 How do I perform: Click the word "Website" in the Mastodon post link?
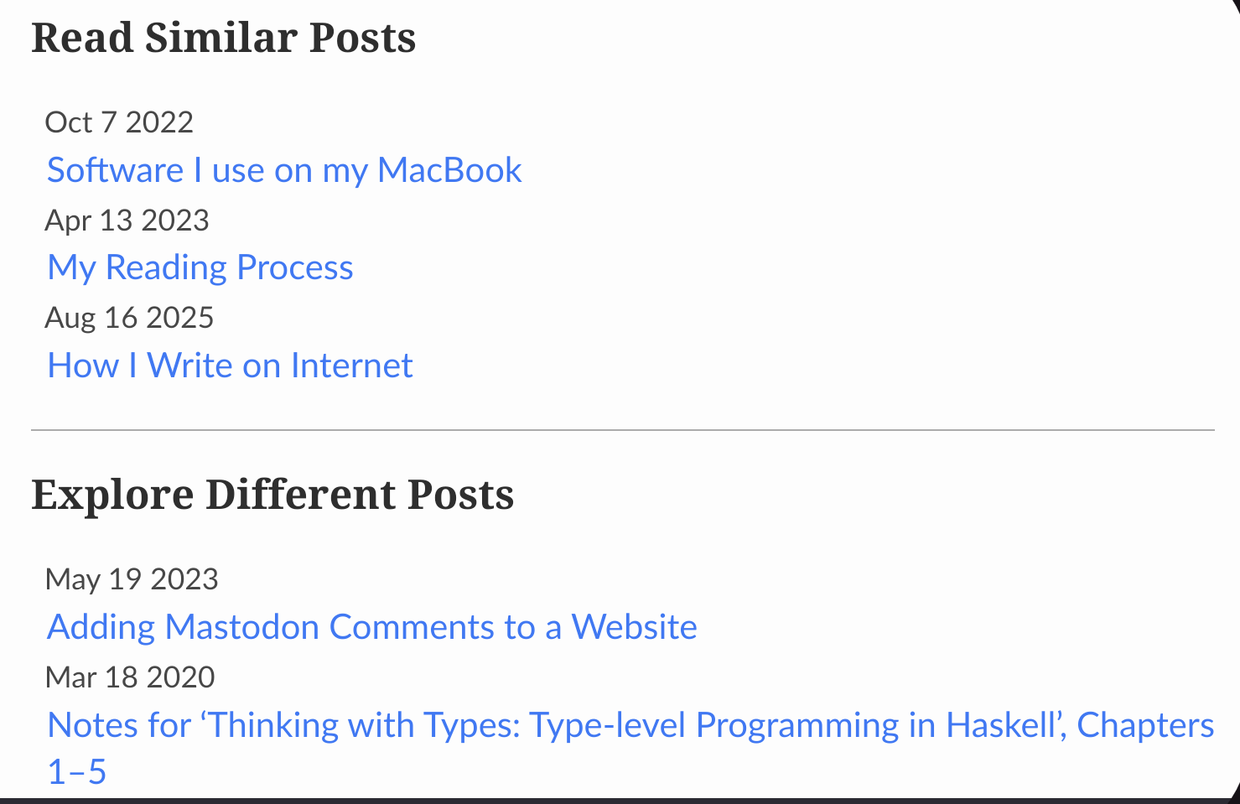(634, 627)
